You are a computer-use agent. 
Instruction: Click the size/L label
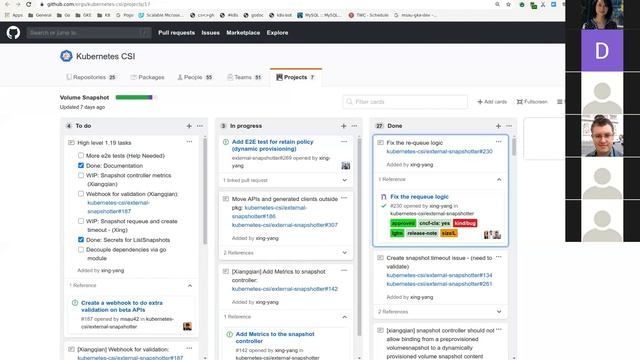(x=449, y=233)
